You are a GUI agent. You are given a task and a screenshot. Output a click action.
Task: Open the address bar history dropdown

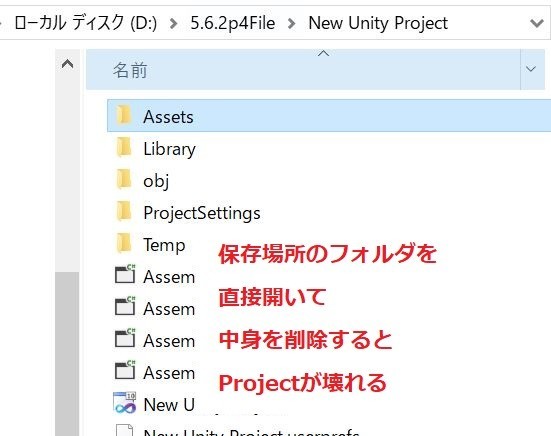[537, 24]
